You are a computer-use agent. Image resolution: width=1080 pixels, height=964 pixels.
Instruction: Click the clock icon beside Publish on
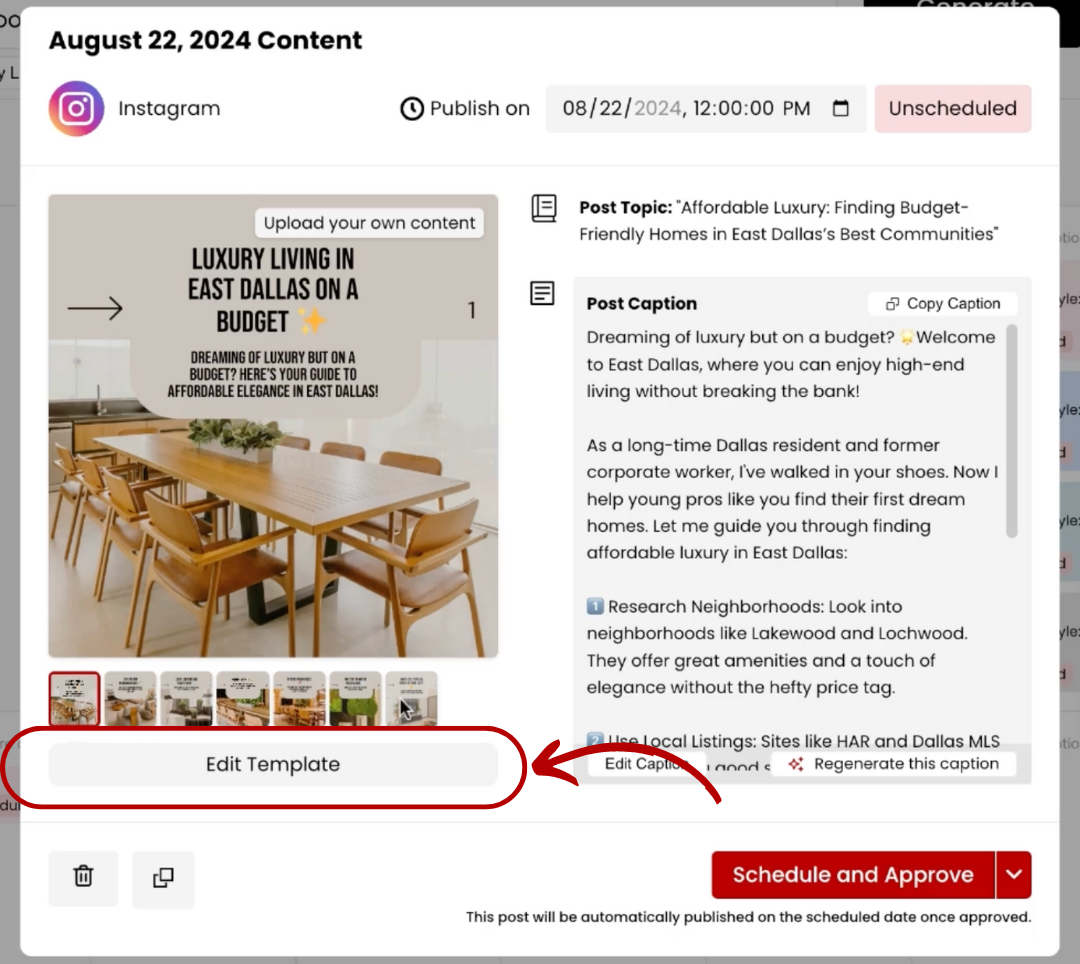click(412, 109)
